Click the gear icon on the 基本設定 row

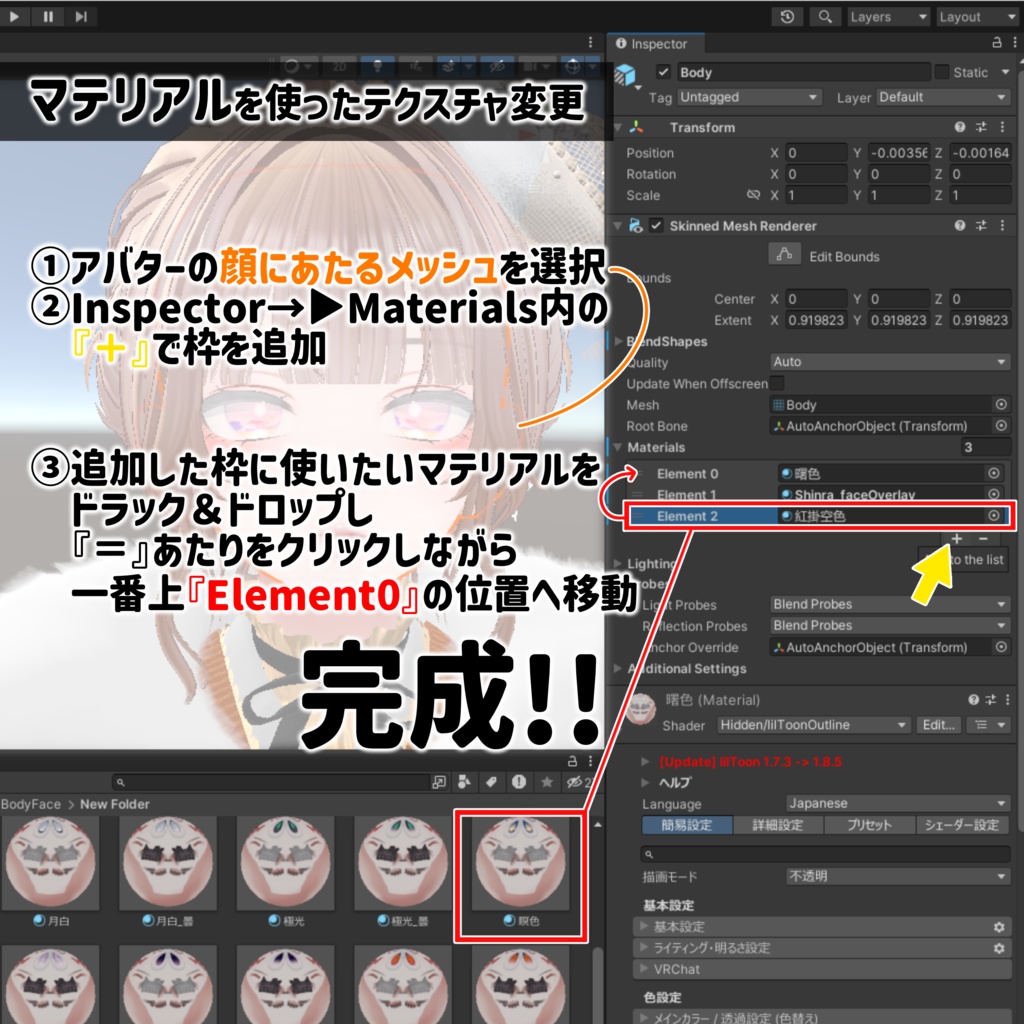click(x=997, y=928)
